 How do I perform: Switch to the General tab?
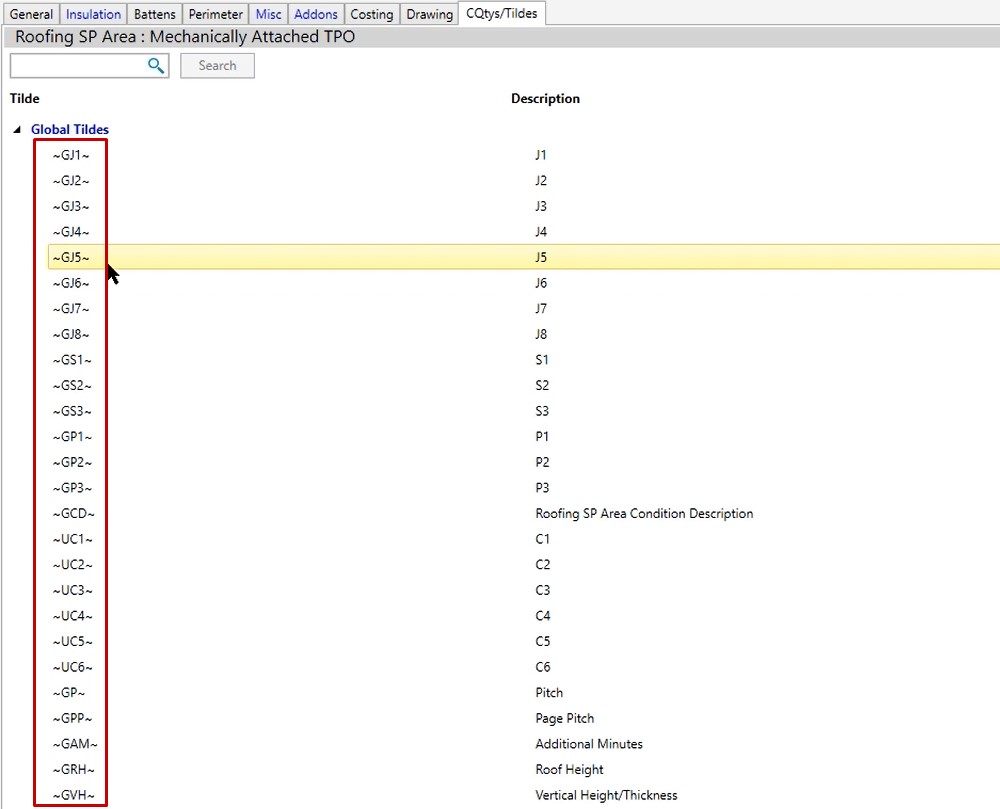pos(31,14)
